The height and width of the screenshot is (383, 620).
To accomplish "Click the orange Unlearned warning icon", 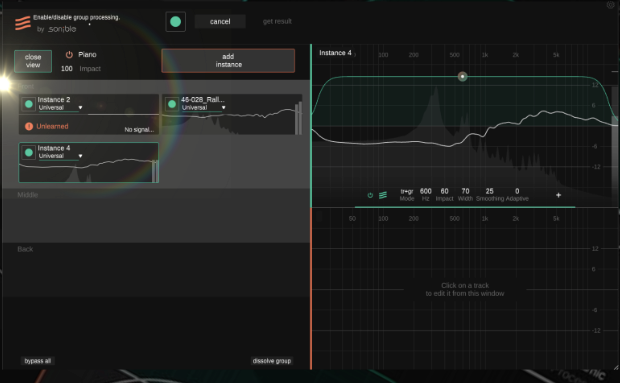I will [29, 126].
